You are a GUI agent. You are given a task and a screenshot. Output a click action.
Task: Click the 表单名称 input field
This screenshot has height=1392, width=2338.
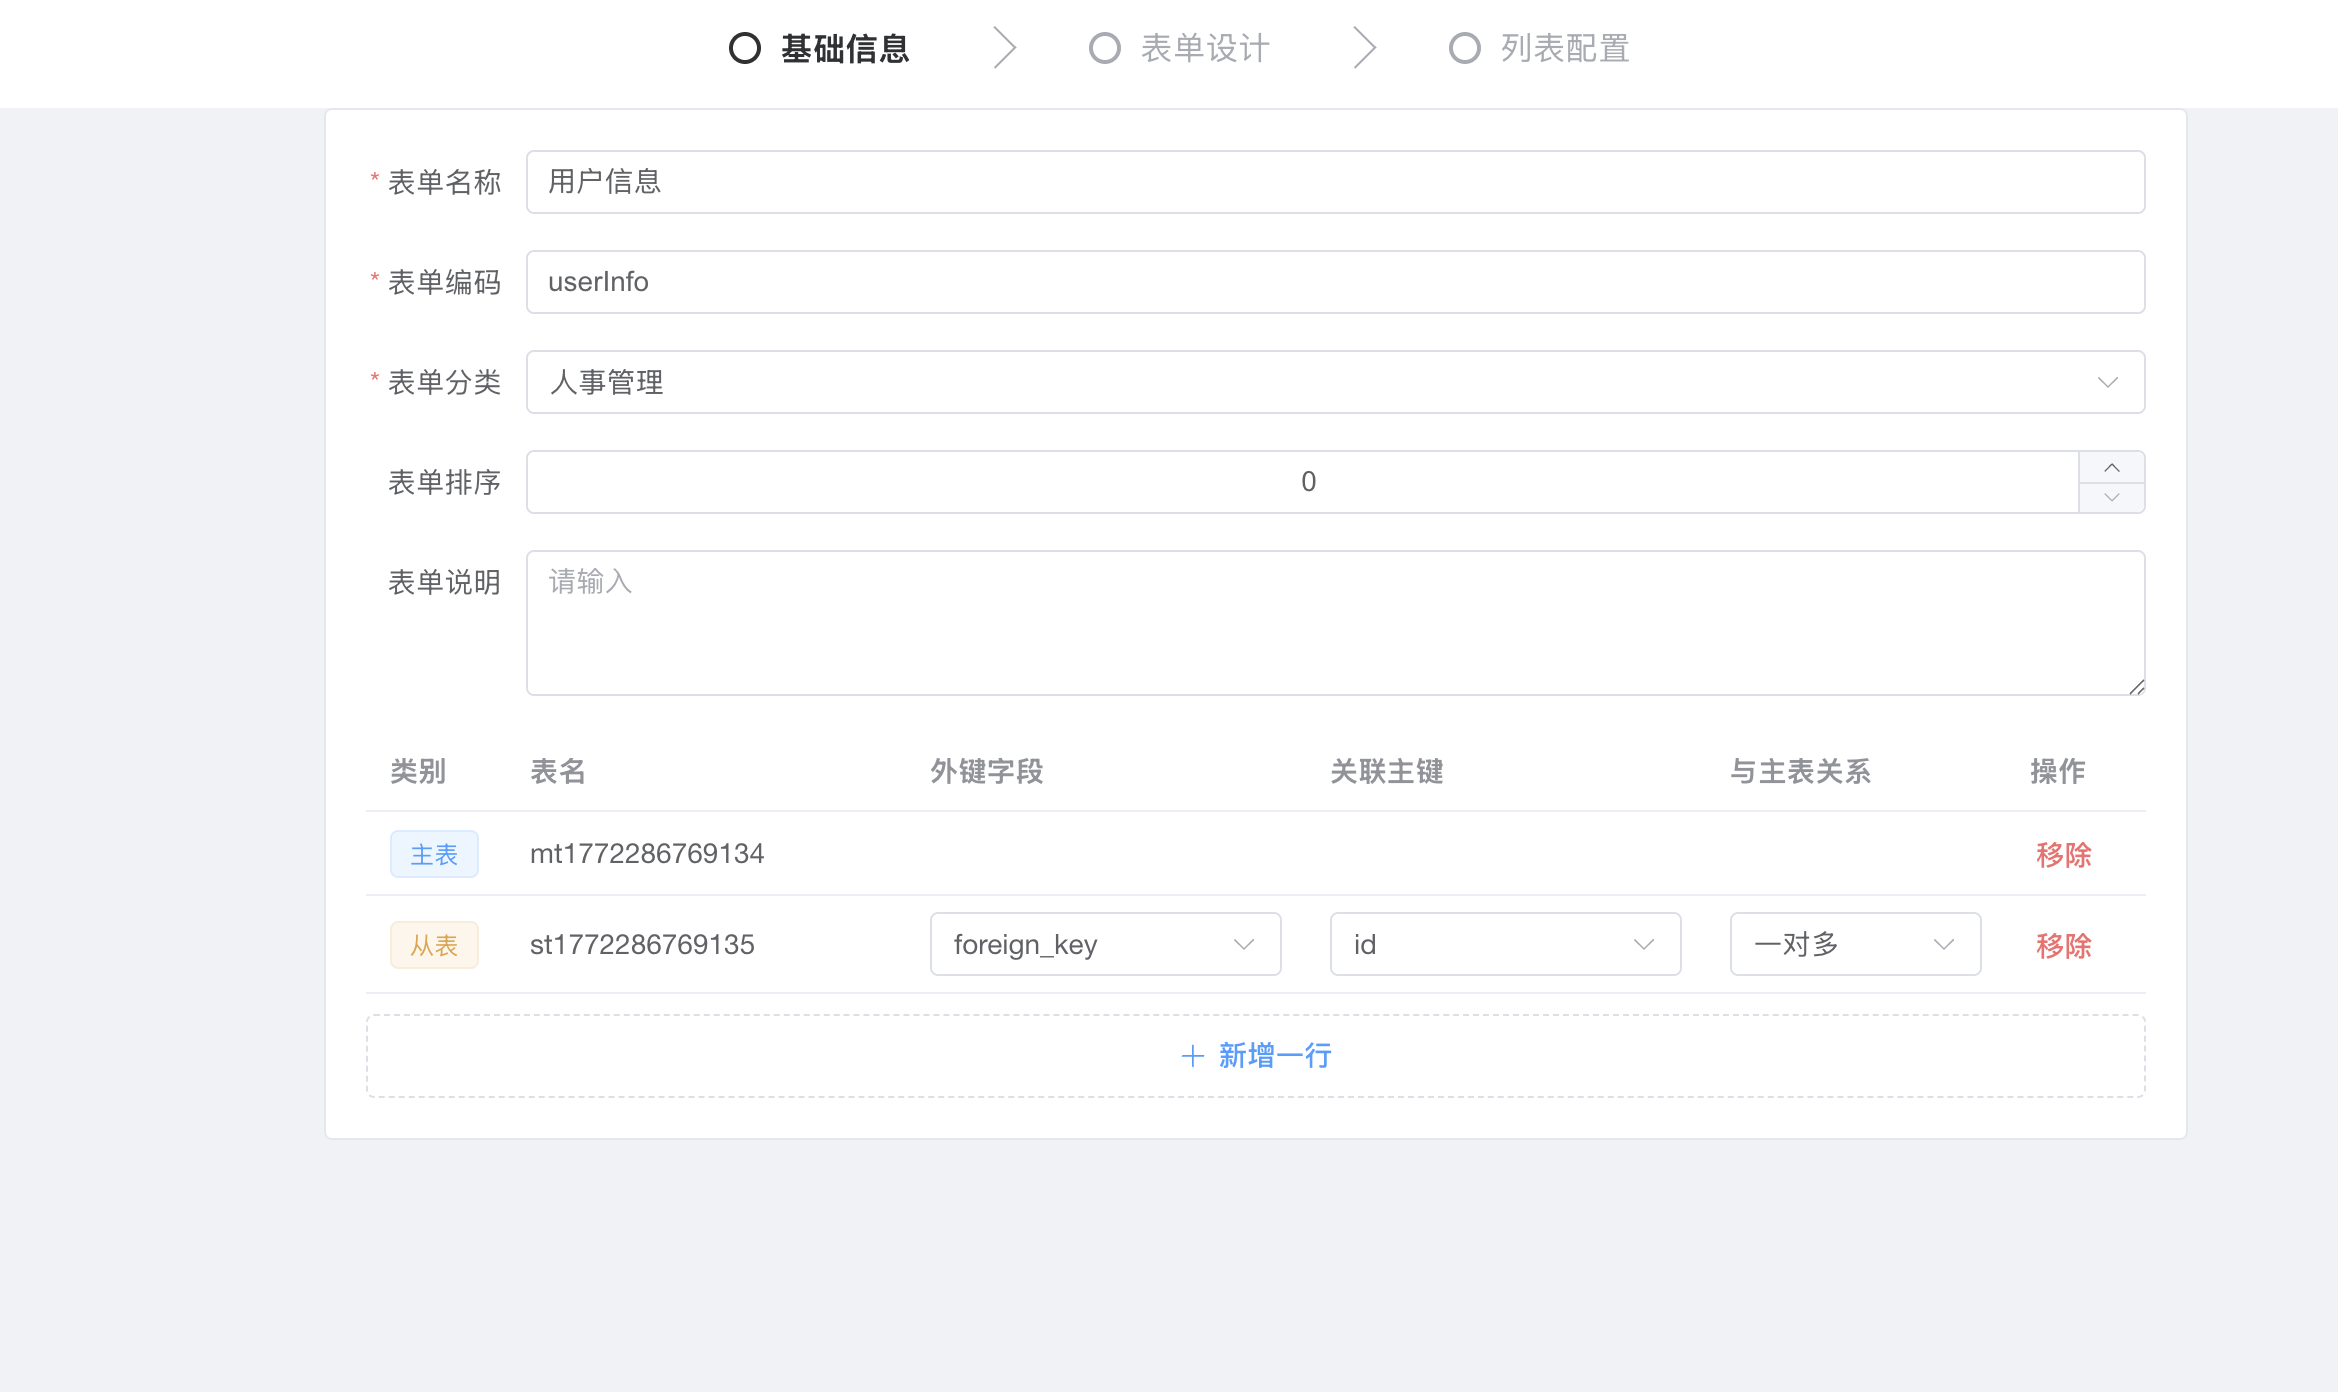point(1335,182)
